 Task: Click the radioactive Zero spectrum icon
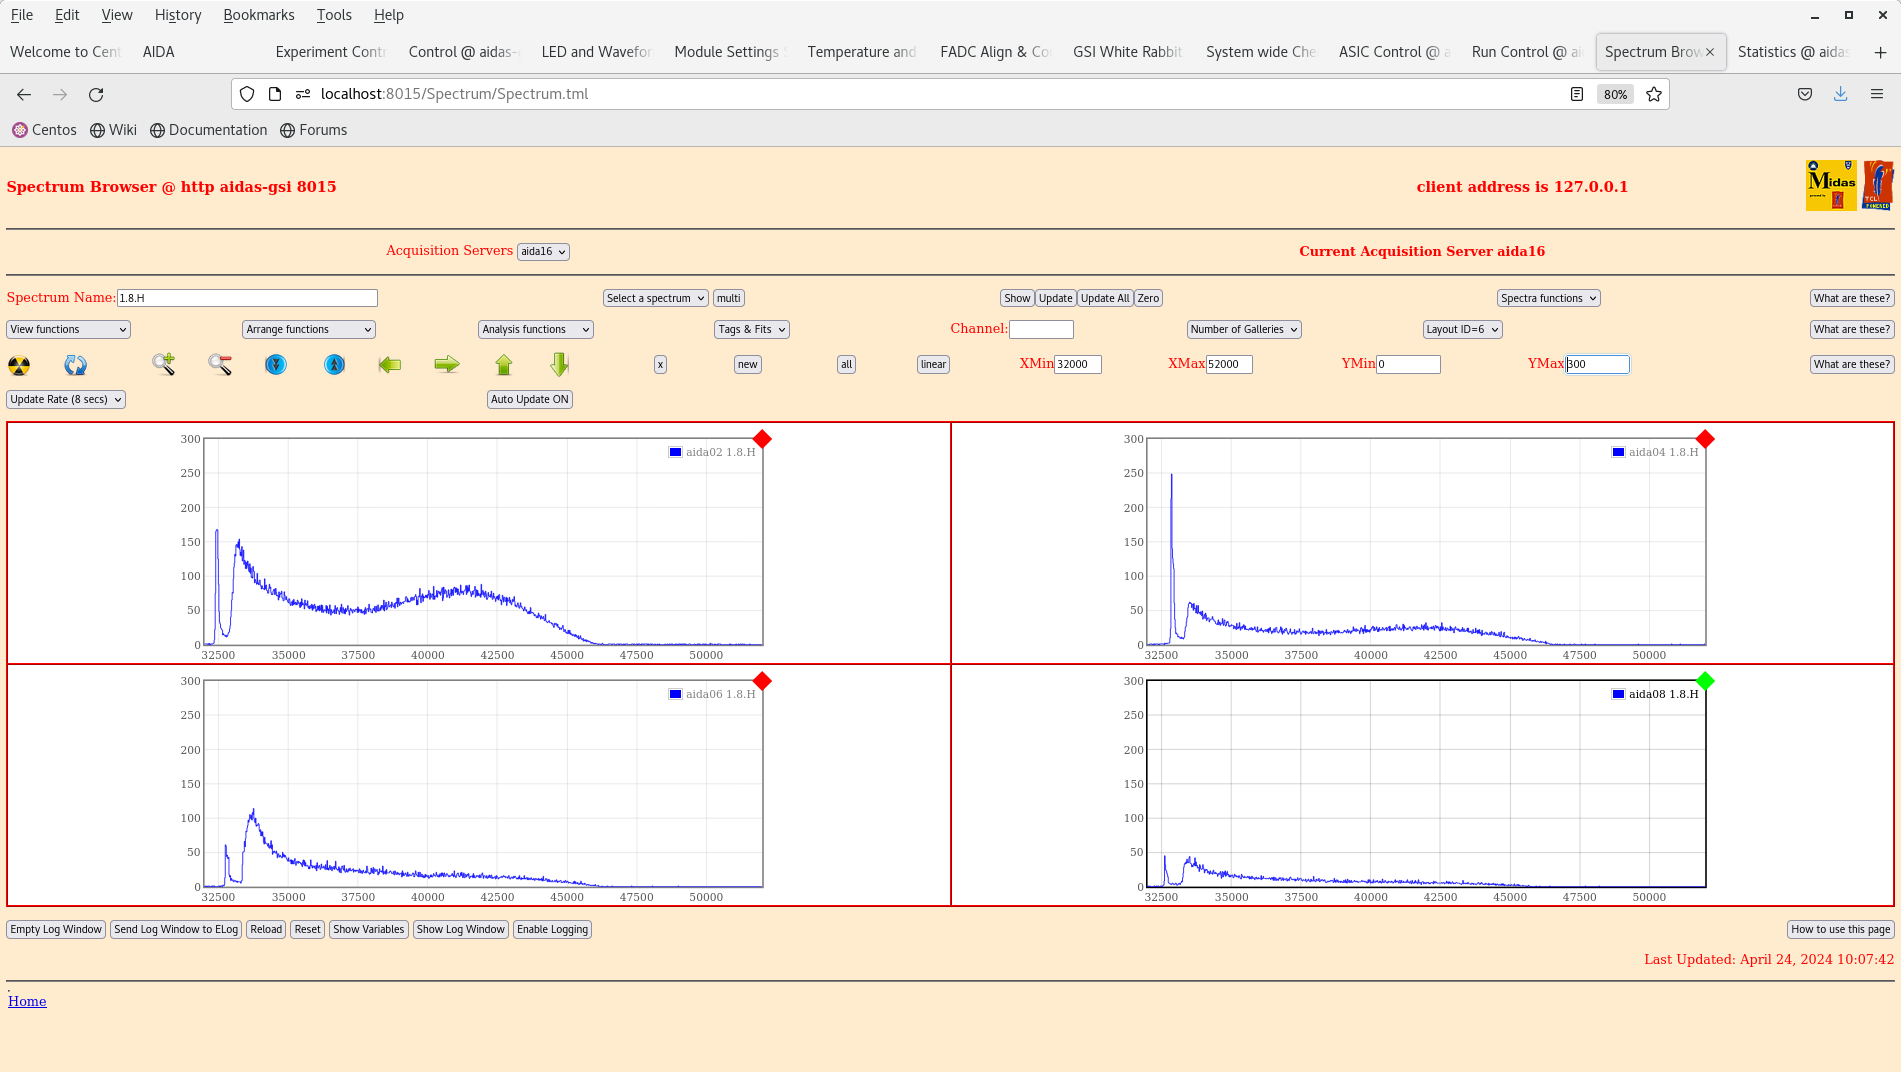click(x=19, y=365)
